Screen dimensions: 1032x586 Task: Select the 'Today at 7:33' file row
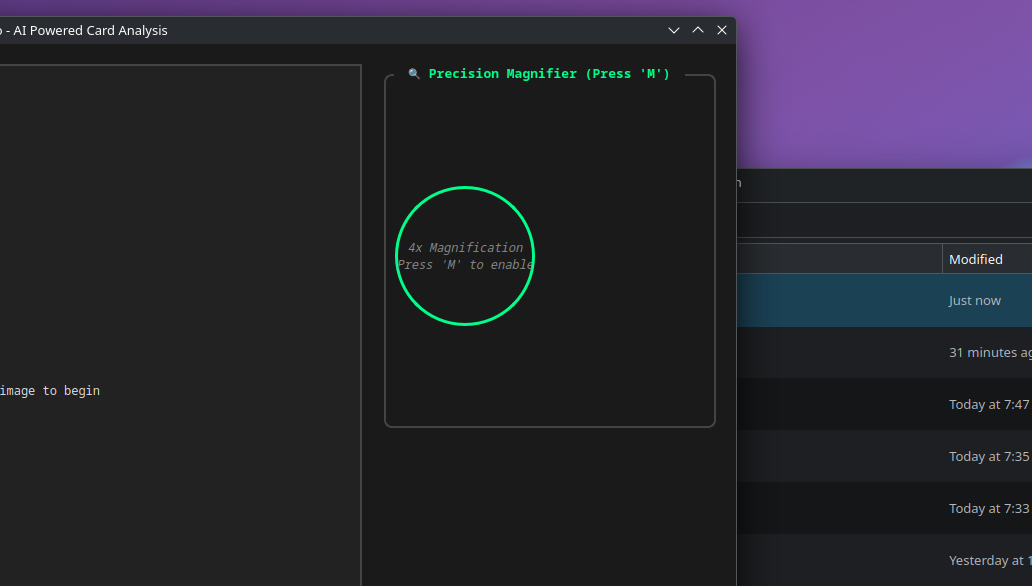884,508
